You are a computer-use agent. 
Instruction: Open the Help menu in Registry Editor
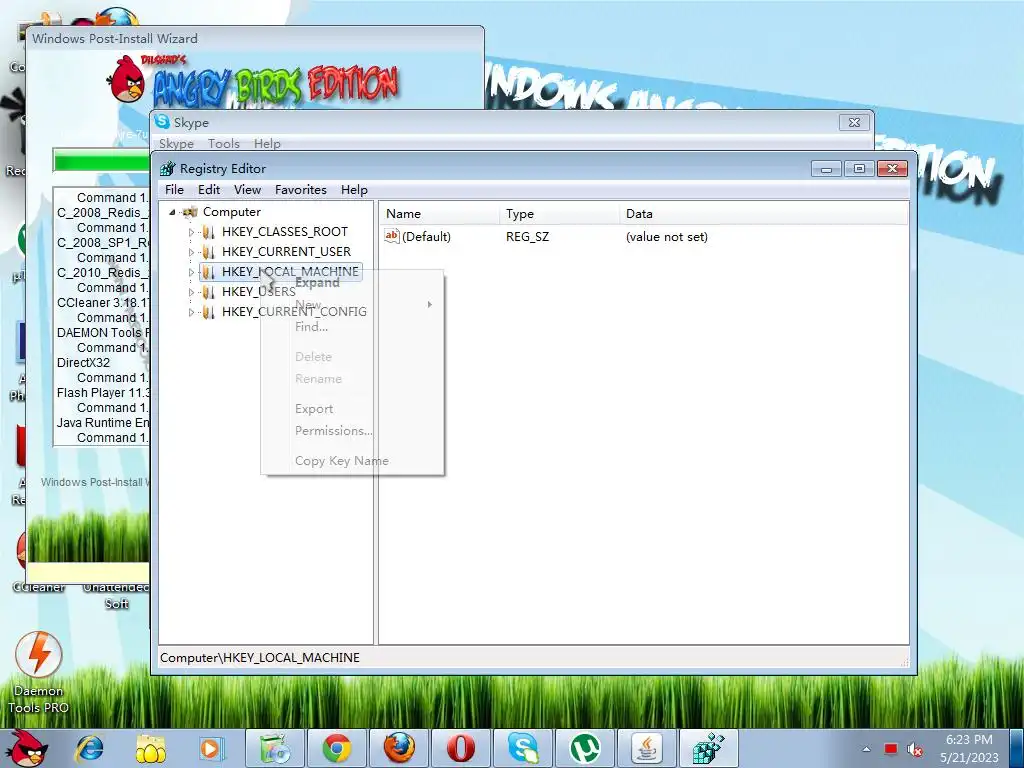[354, 189]
